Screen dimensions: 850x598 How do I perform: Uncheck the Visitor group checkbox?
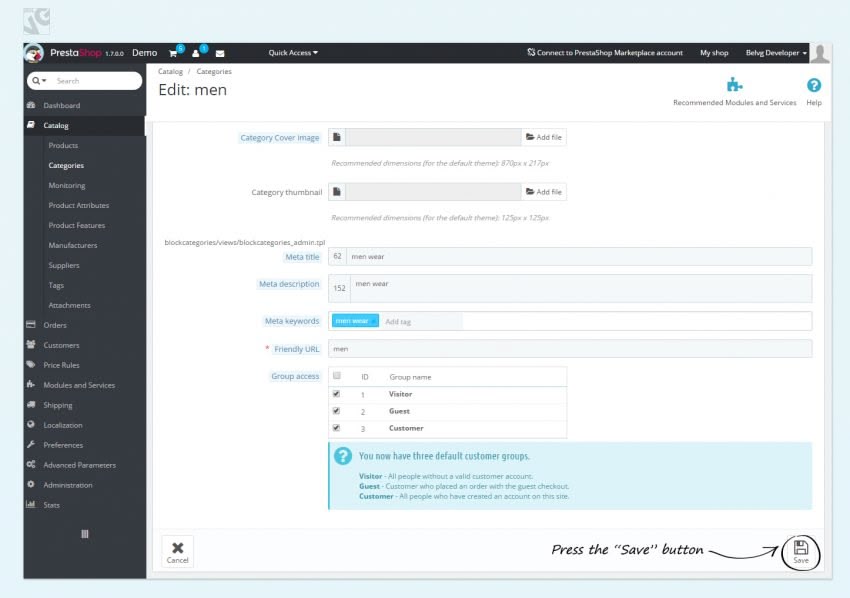[337, 394]
